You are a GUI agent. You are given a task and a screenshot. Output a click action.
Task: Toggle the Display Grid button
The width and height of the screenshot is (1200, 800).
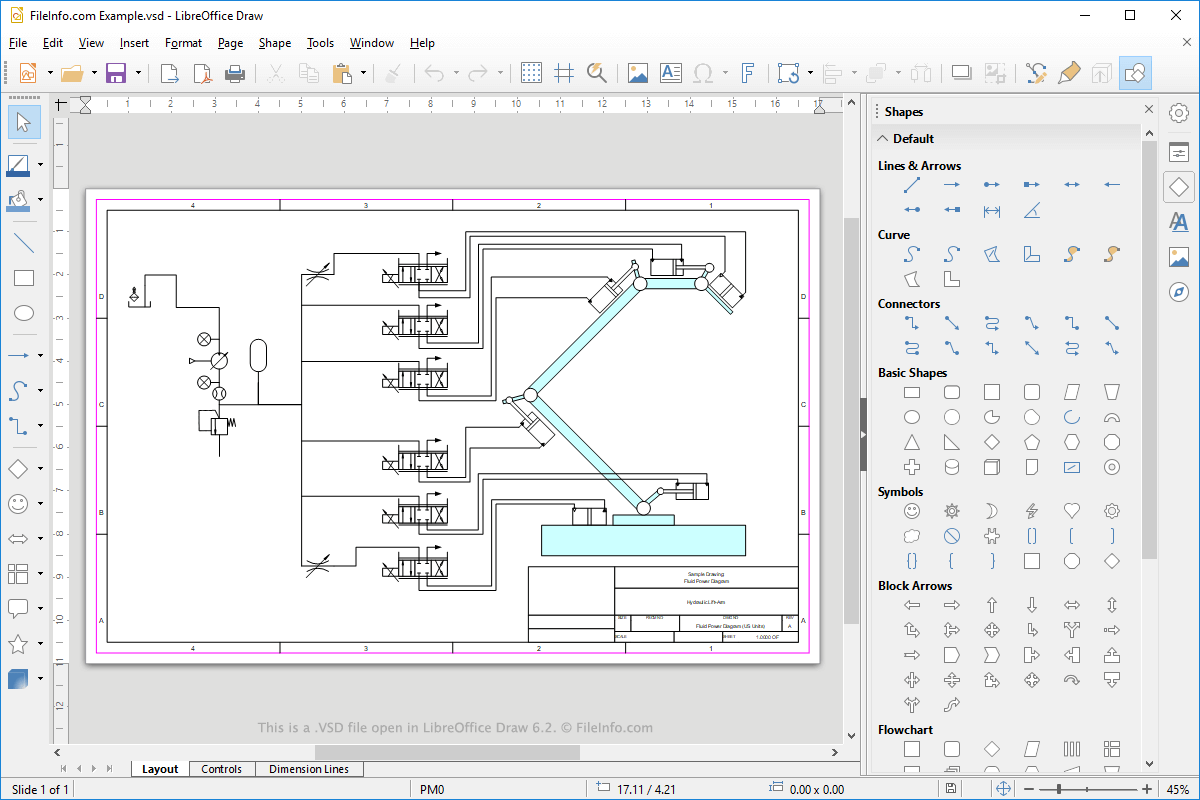(x=532, y=73)
